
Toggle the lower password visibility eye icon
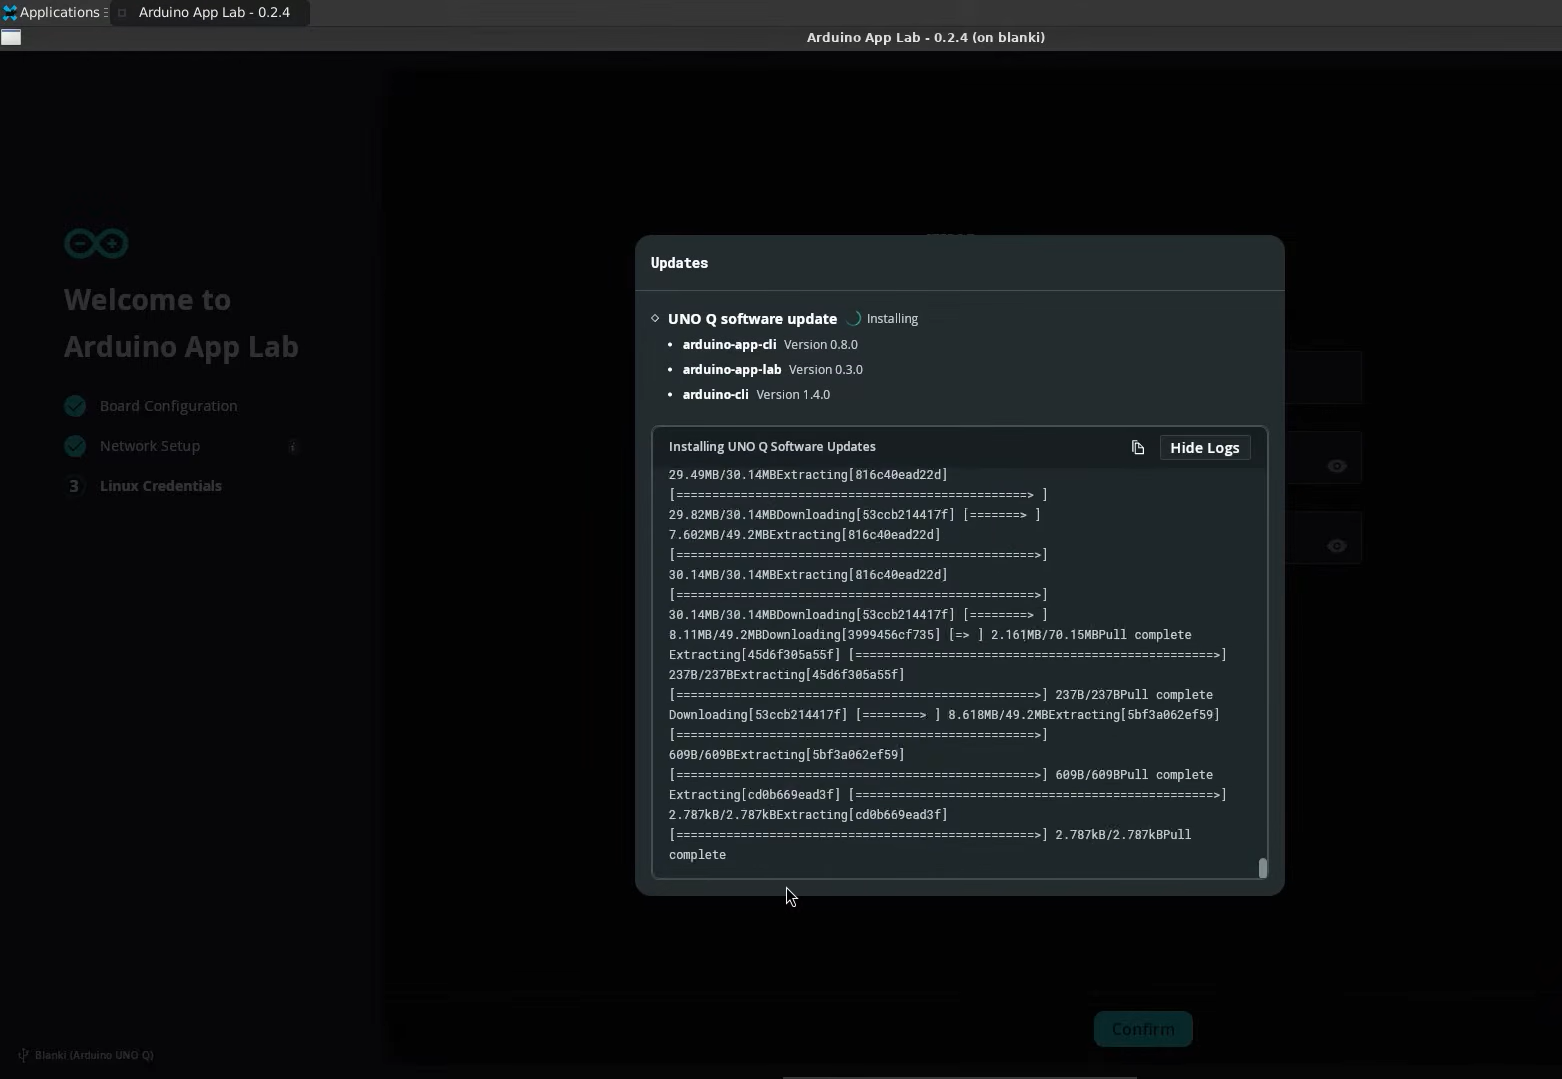click(1337, 546)
